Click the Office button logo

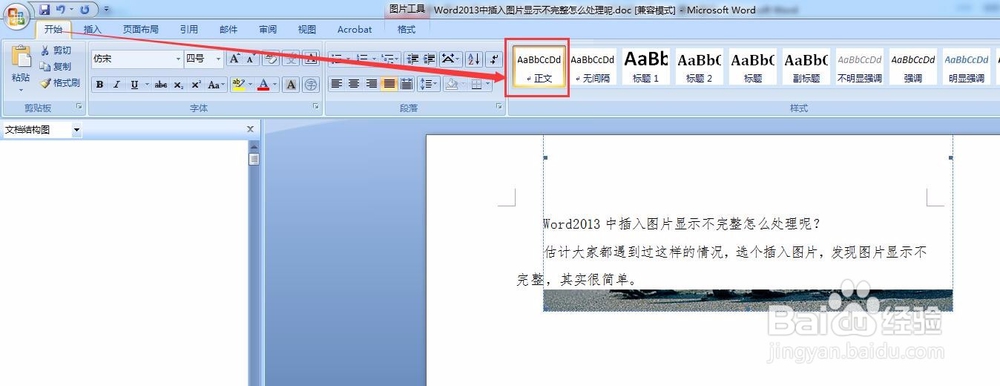[17, 16]
